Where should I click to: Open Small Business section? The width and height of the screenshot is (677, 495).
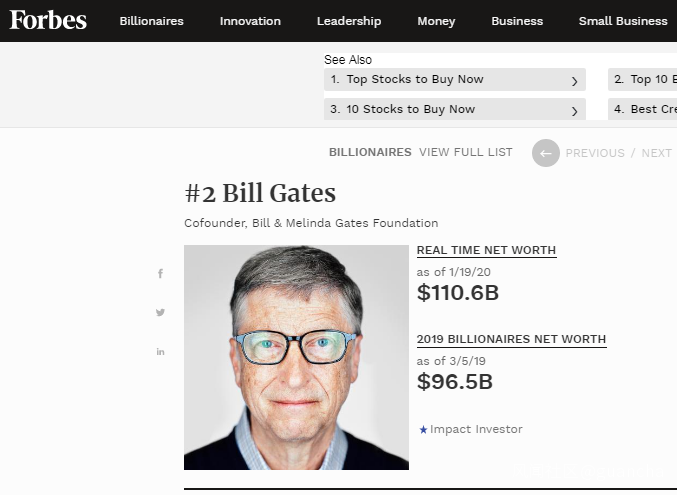[622, 21]
